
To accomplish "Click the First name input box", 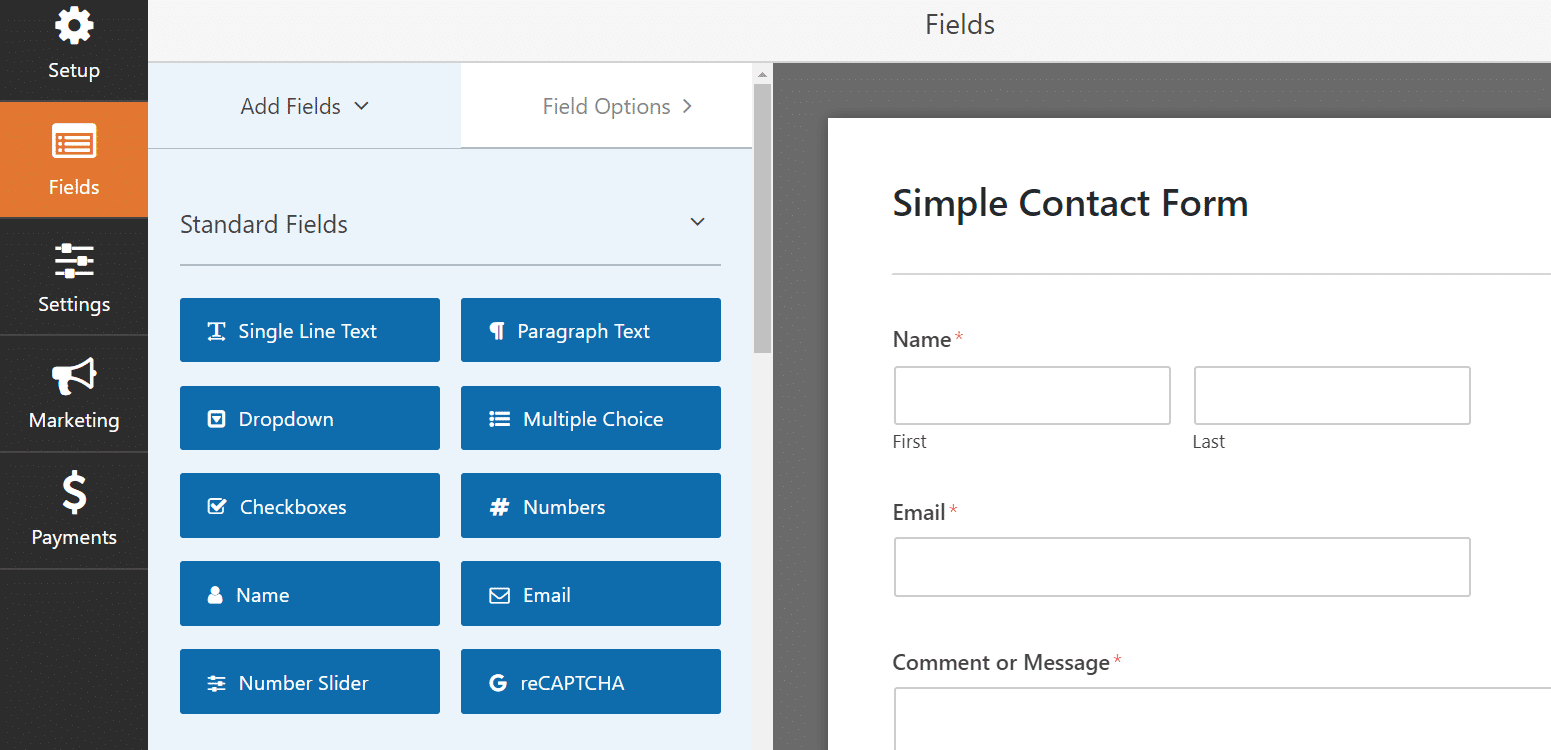I will pos(1032,395).
